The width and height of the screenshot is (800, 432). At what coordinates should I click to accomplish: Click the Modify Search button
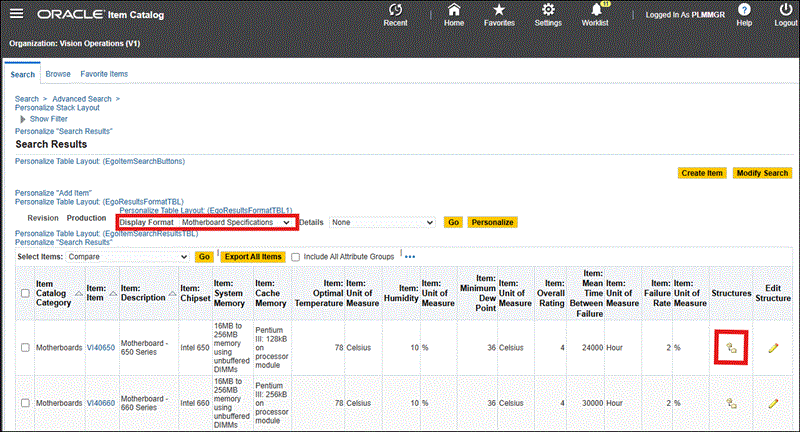(x=762, y=173)
